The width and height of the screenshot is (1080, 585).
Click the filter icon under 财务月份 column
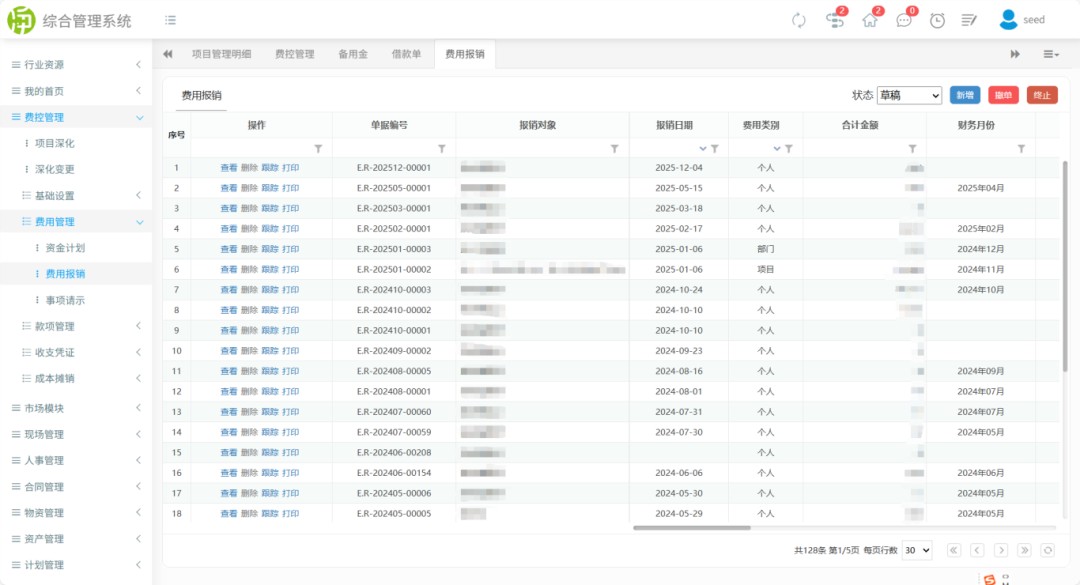click(1021, 148)
